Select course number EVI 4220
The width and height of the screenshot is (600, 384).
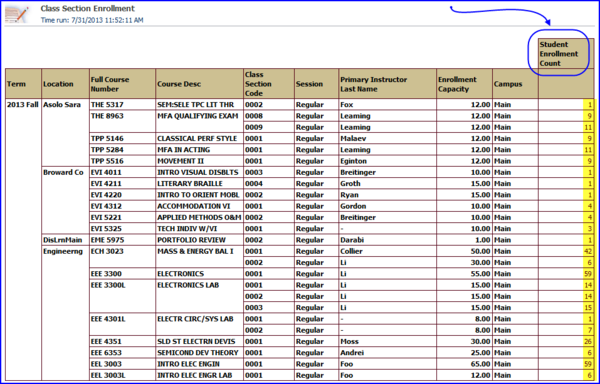(106, 195)
